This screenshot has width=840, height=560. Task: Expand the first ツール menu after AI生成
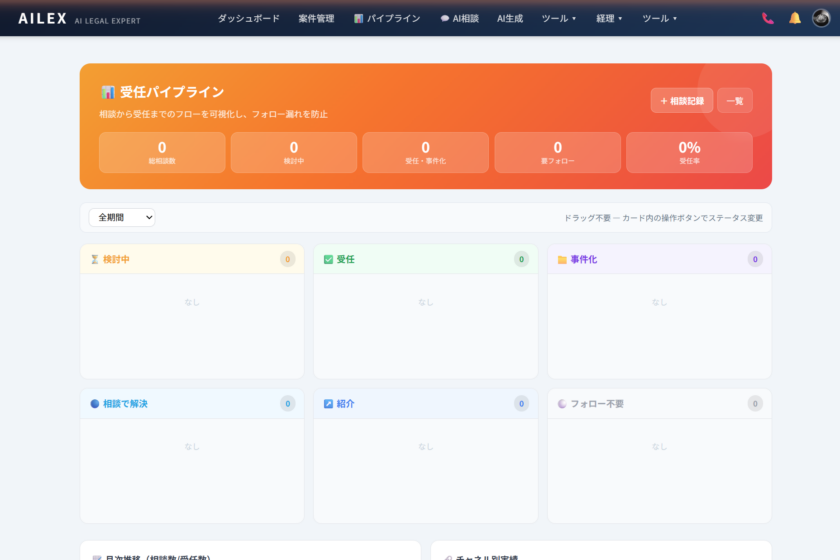pos(558,18)
